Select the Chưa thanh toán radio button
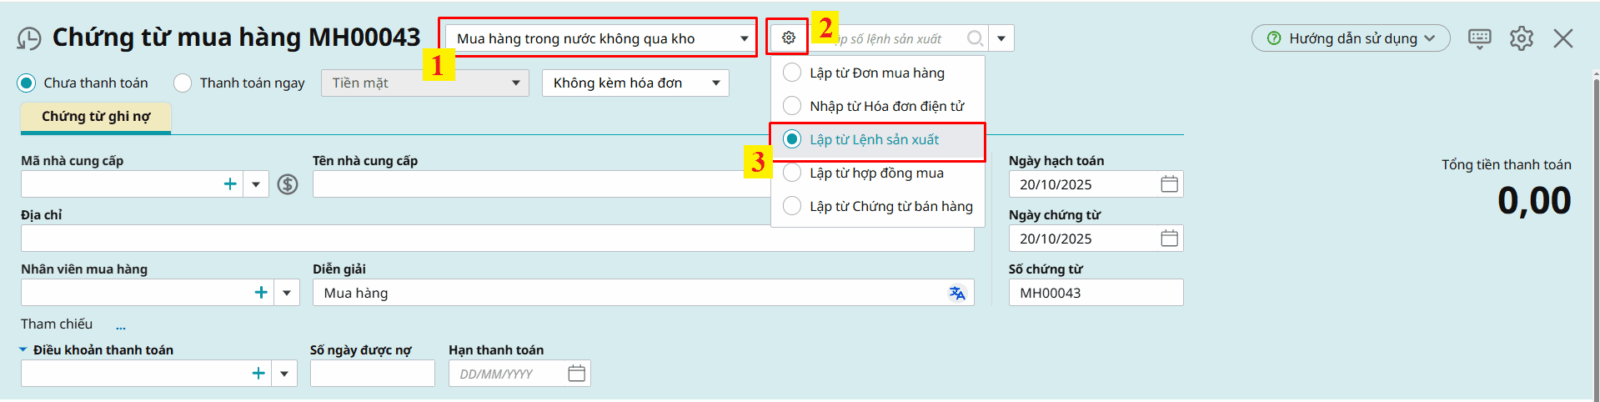 pyautogui.click(x=27, y=83)
